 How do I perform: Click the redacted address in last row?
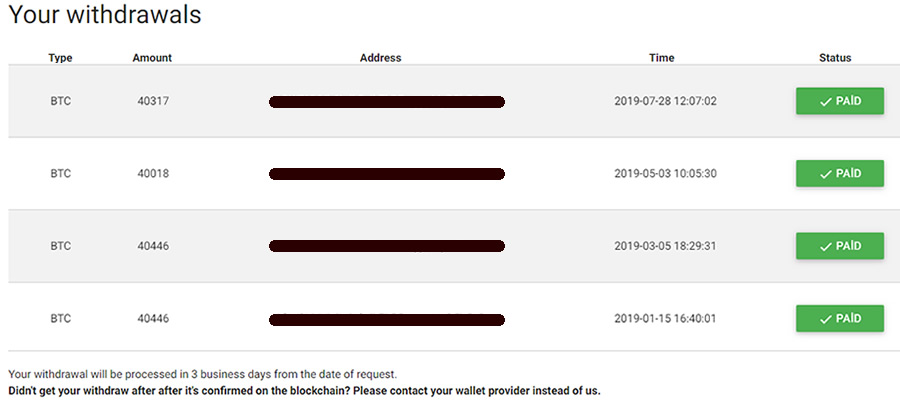pos(387,320)
